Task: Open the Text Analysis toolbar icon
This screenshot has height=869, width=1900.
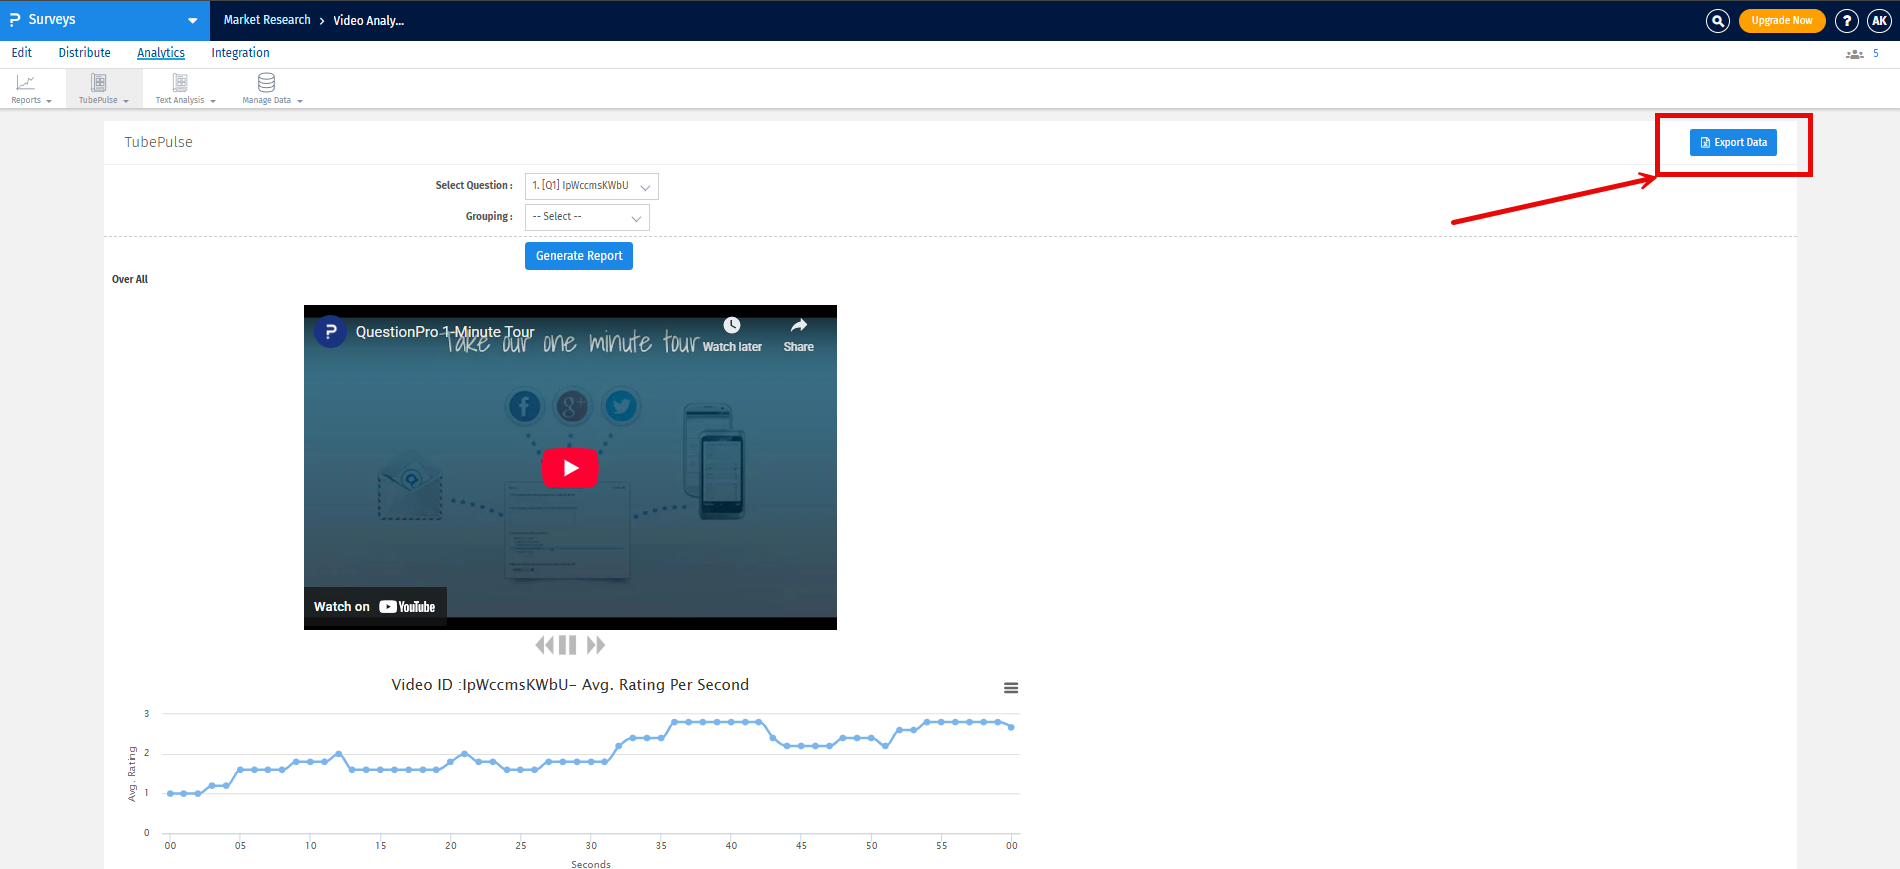Action: pyautogui.click(x=180, y=84)
